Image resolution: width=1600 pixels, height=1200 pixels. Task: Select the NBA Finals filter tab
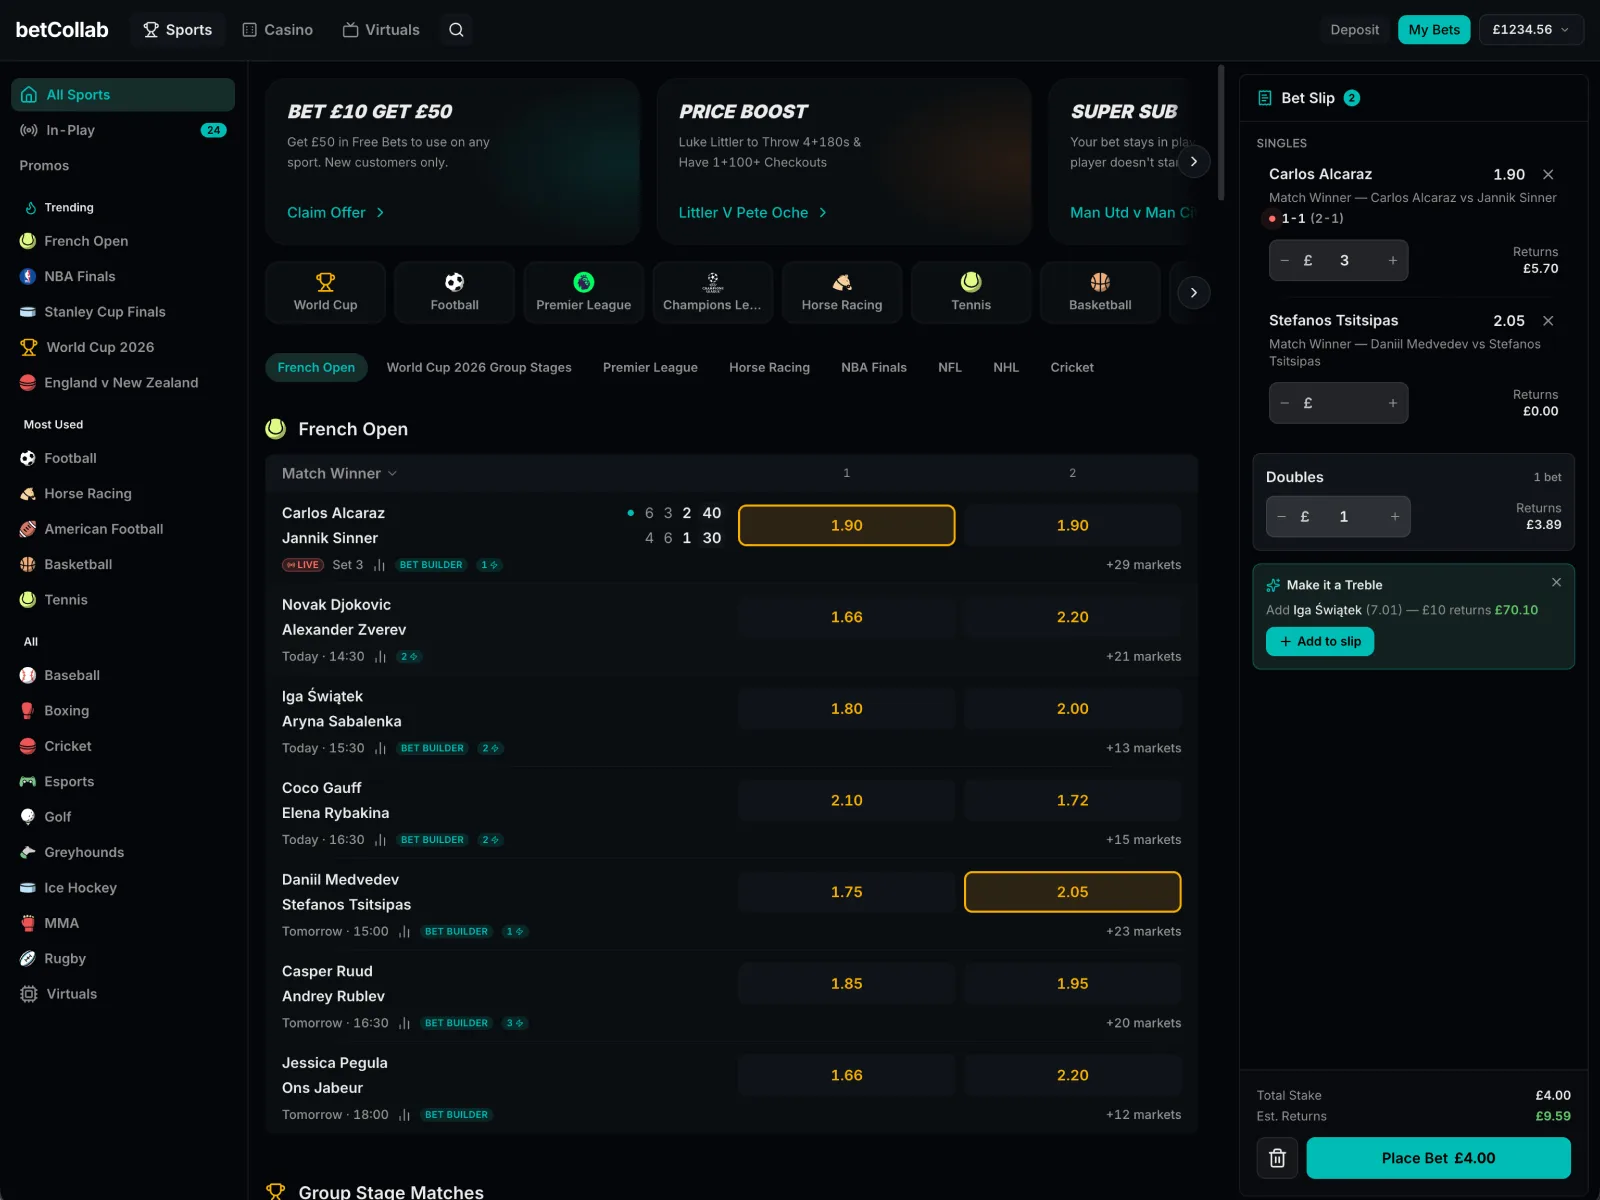(874, 367)
